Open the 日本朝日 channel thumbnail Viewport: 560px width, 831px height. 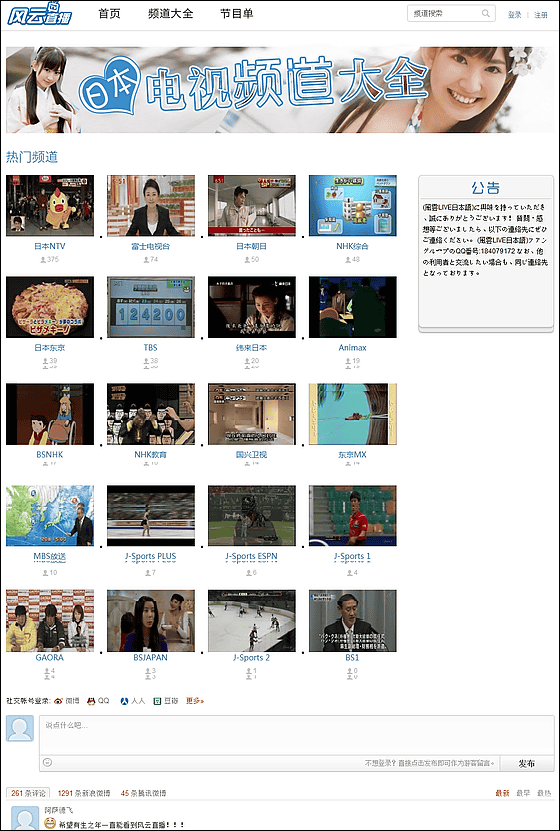(252, 206)
